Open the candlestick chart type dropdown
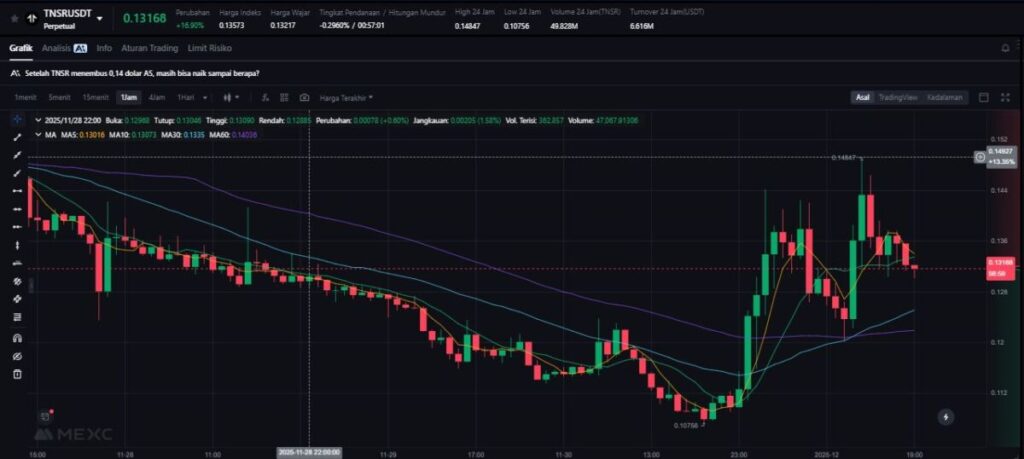This screenshot has width=1024, height=459. click(231, 98)
